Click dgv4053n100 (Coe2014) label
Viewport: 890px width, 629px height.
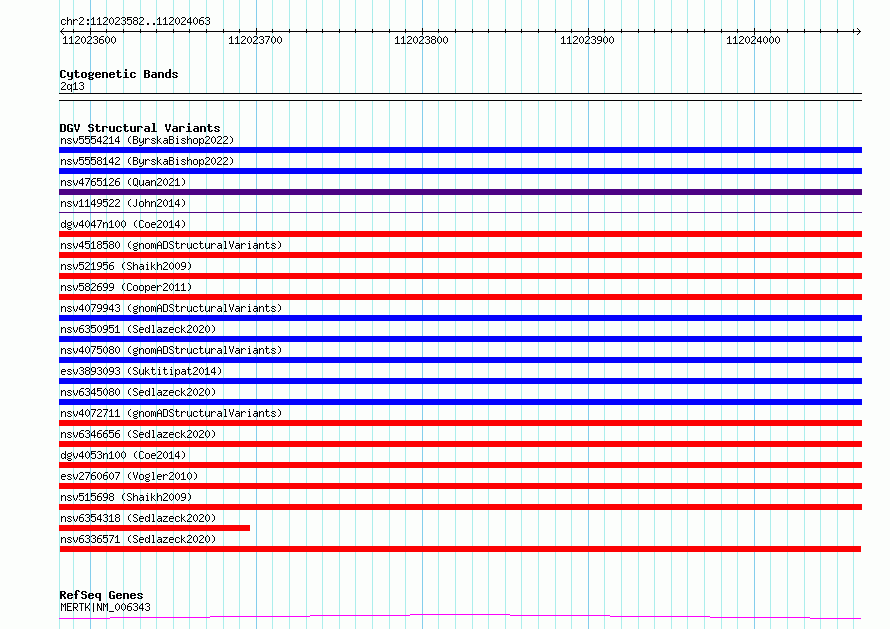pyautogui.click(x=123, y=455)
